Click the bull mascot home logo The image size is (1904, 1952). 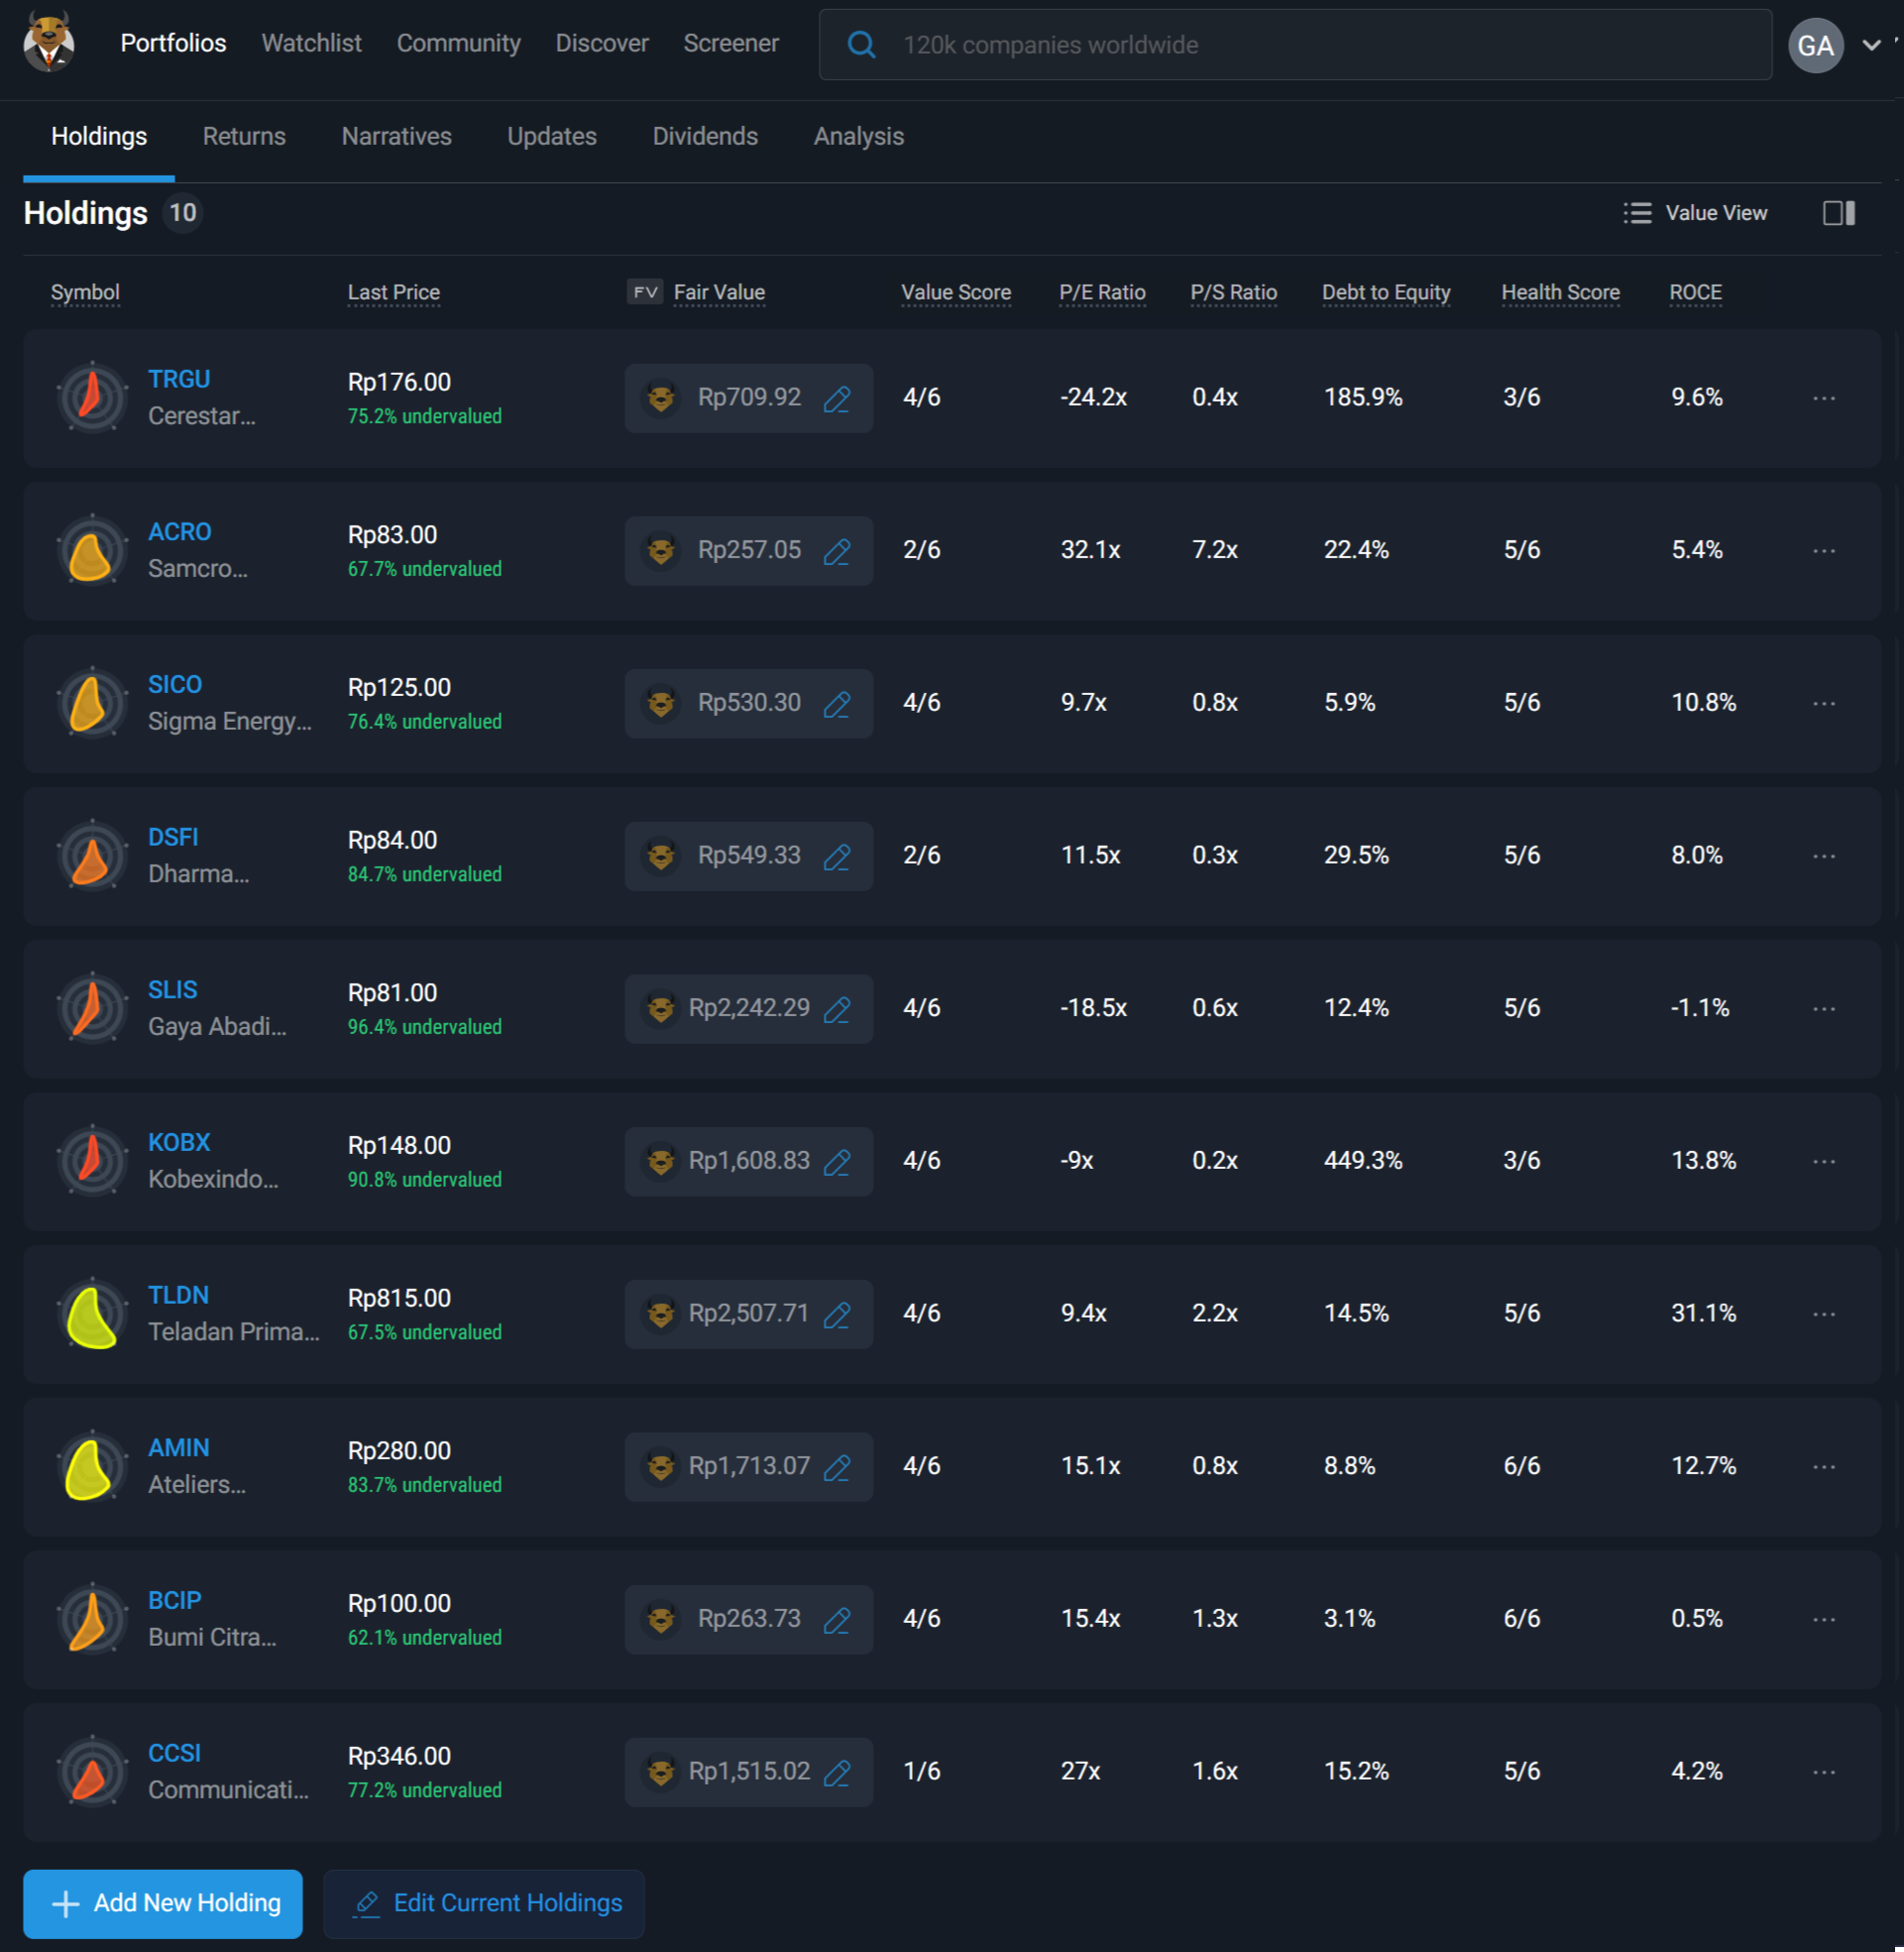pos(49,43)
